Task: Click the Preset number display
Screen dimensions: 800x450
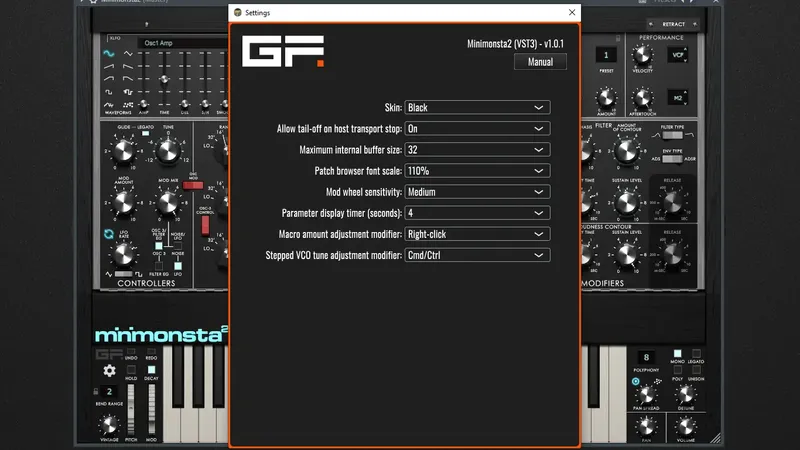Action: tap(606, 55)
